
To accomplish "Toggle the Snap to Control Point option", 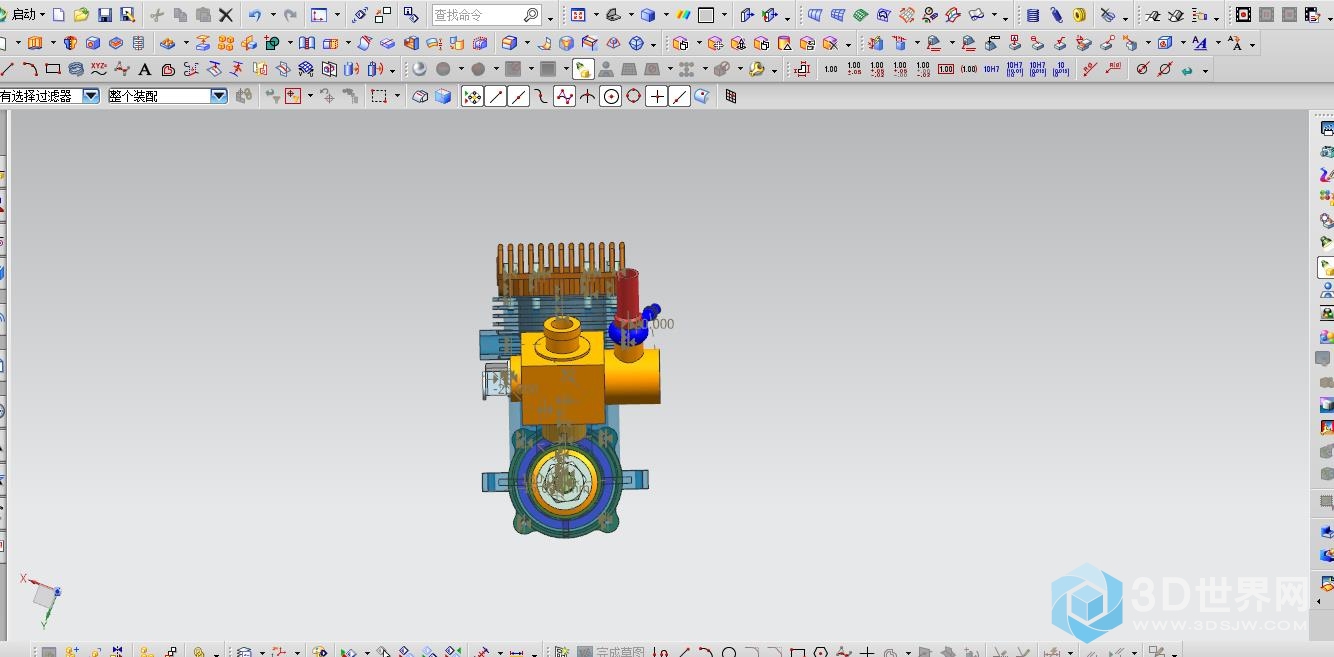I will pyautogui.click(x=541, y=96).
